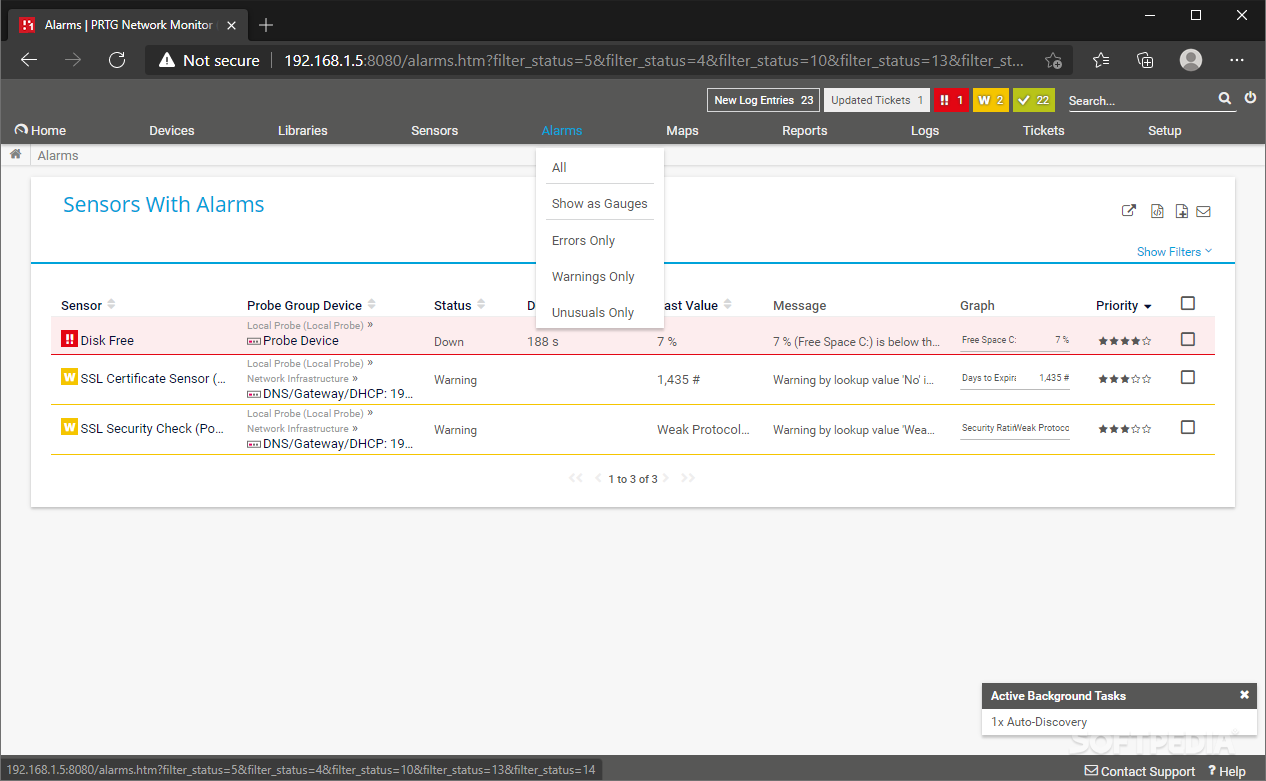Select Errors Only from Alarms menu
The width and height of the screenshot is (1266, 781).
[x=599, y=240]
